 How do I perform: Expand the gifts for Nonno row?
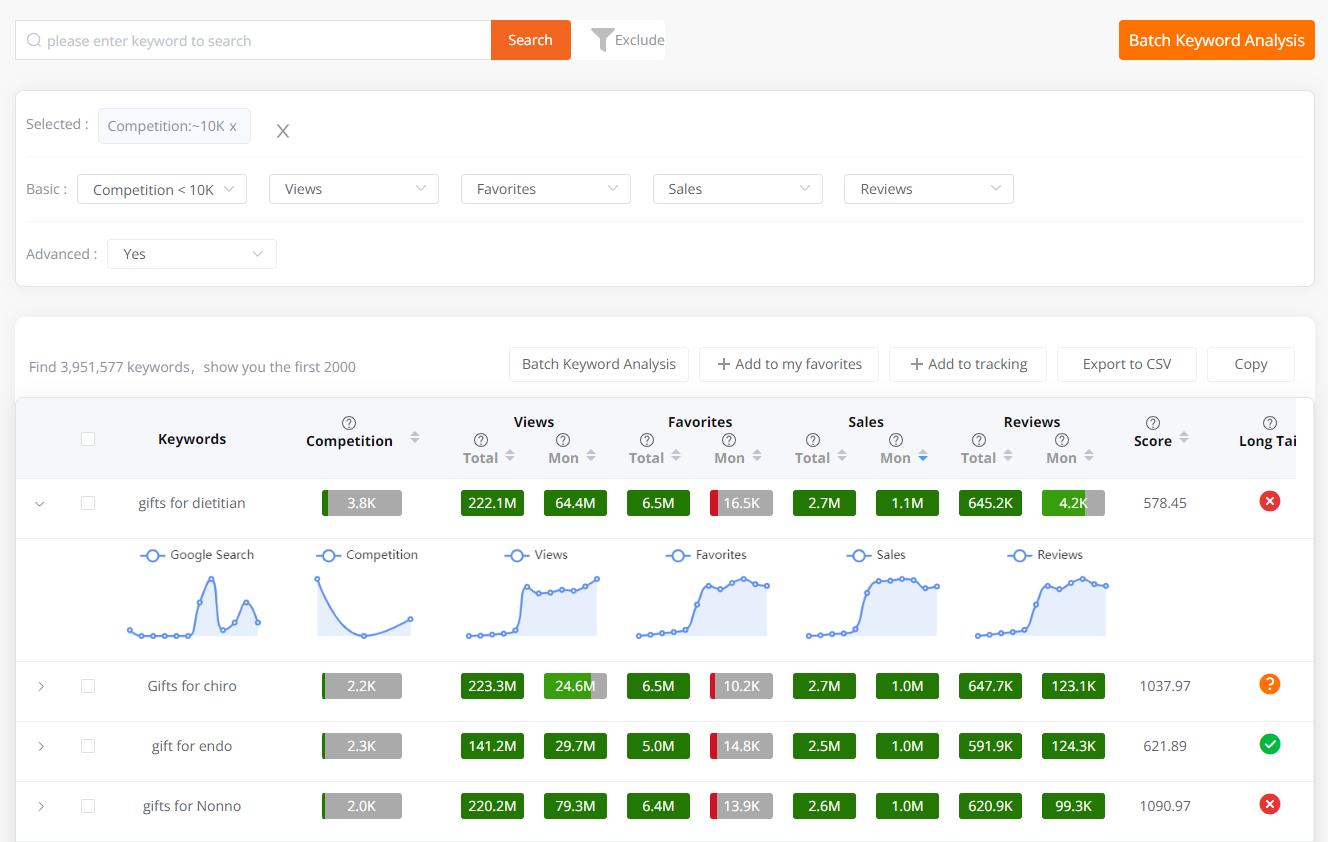41,806
